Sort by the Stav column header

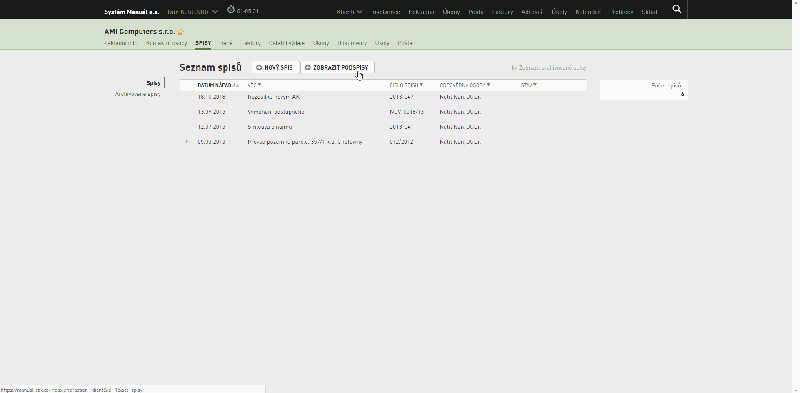point(529,85)
